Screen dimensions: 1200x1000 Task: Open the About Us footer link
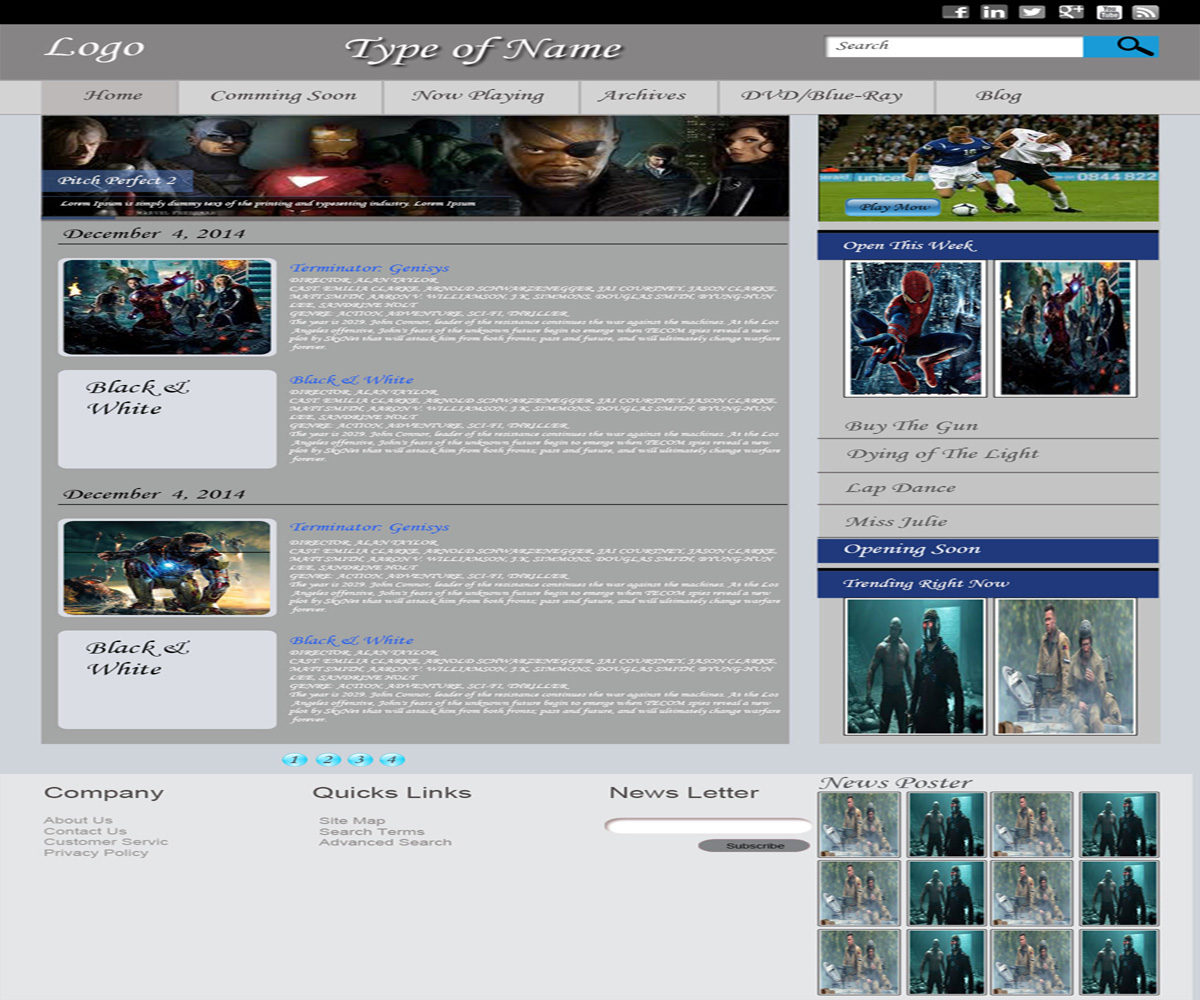point(78,821)
